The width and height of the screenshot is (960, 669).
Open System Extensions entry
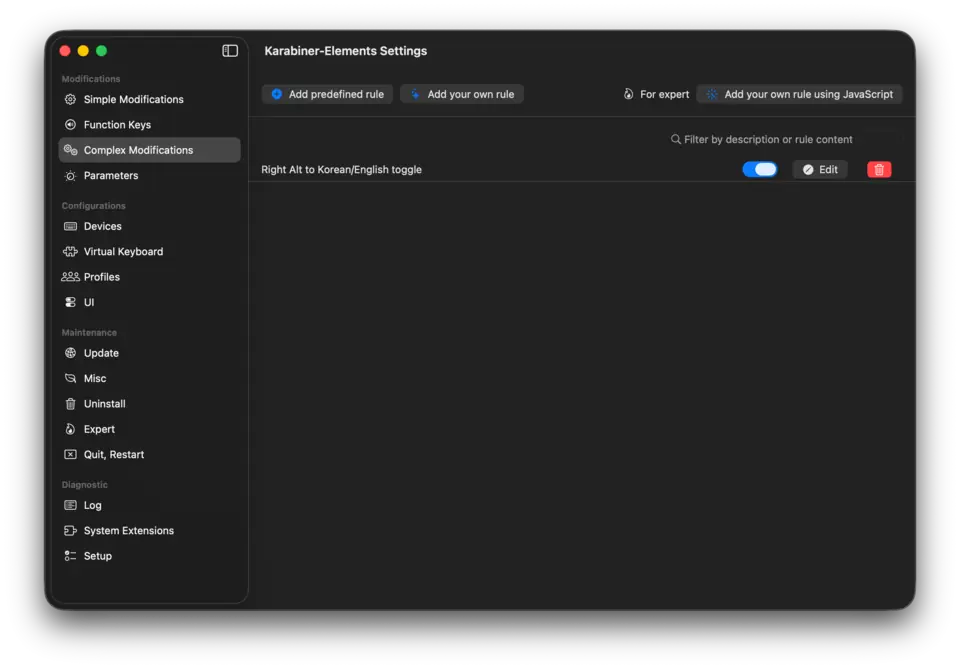pyautogui.click(x=149, y=531)
